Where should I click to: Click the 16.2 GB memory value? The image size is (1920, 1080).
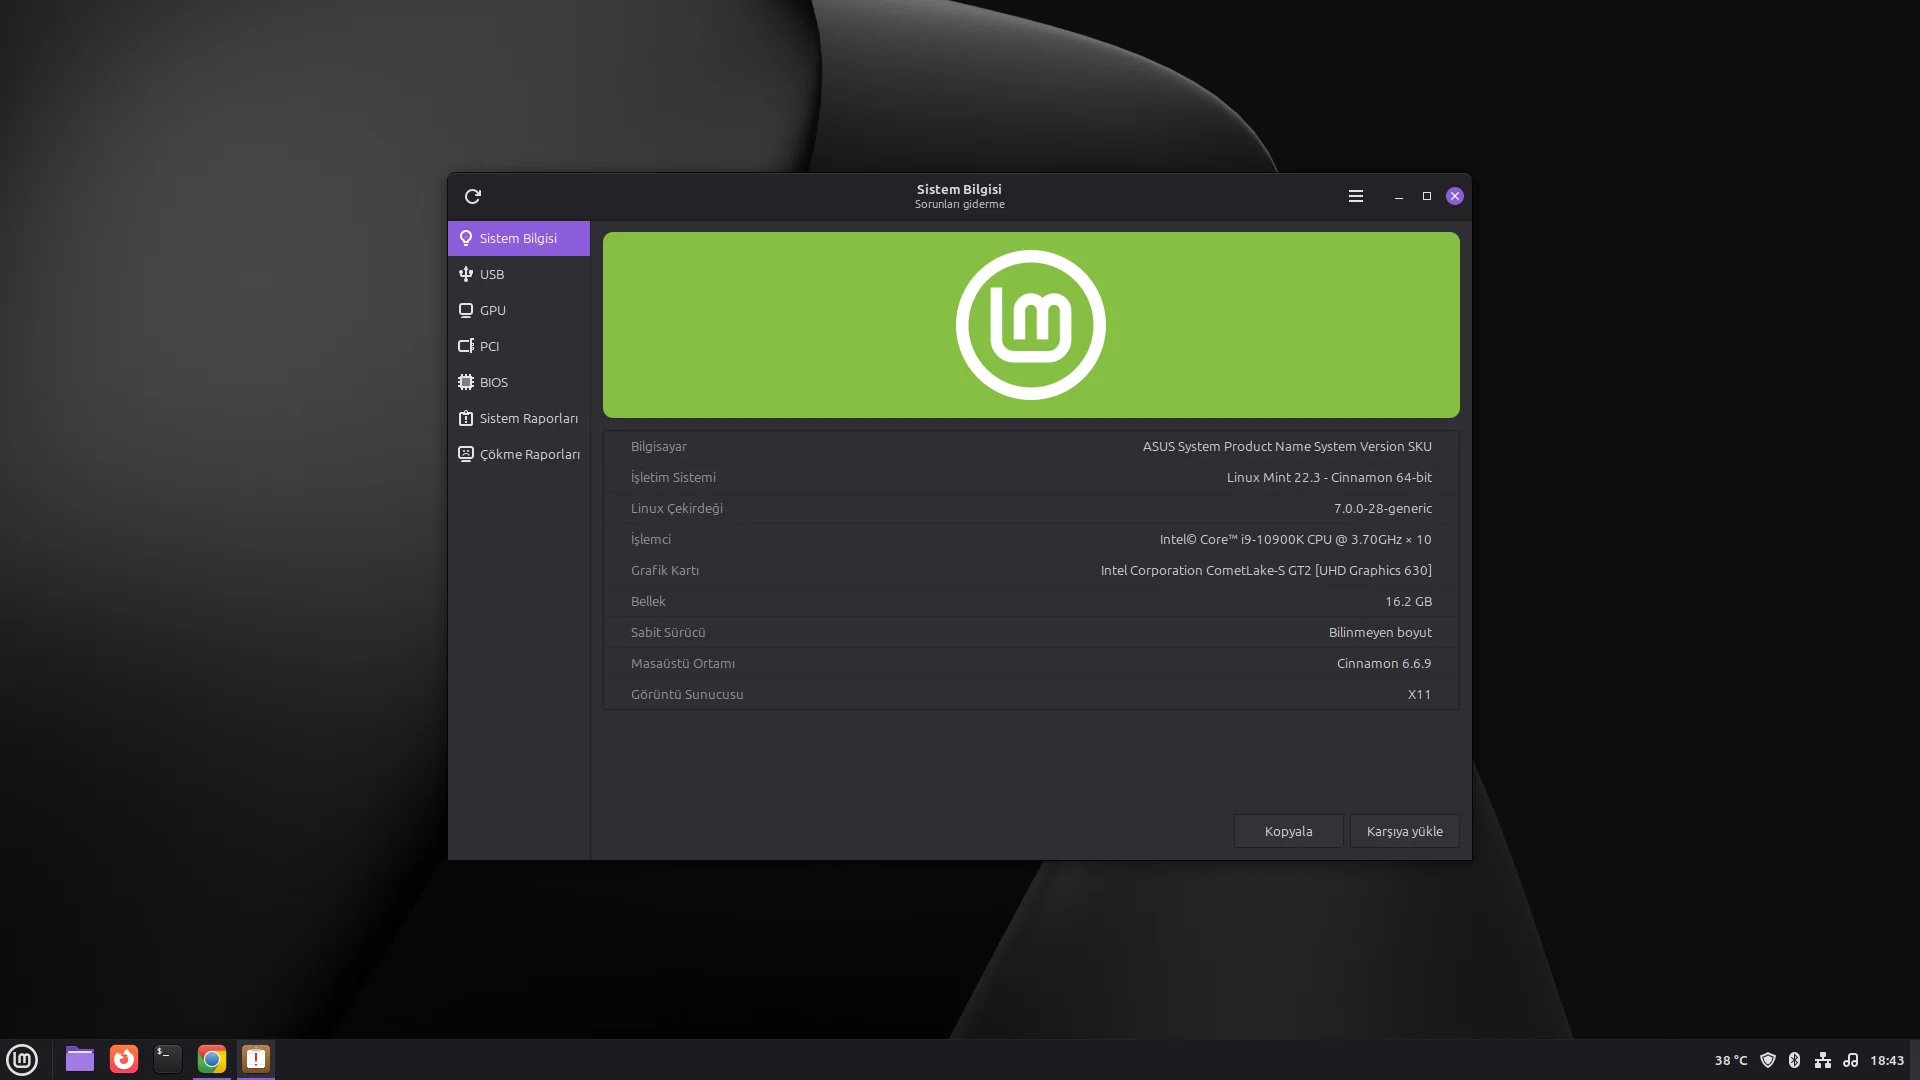tap(1409, 601)
